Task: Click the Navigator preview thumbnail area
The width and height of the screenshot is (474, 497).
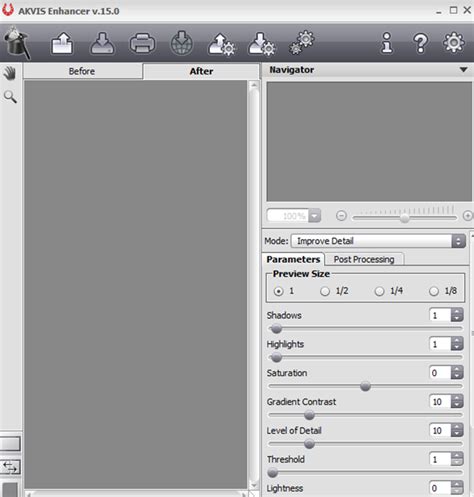Action: coord(369,142)
